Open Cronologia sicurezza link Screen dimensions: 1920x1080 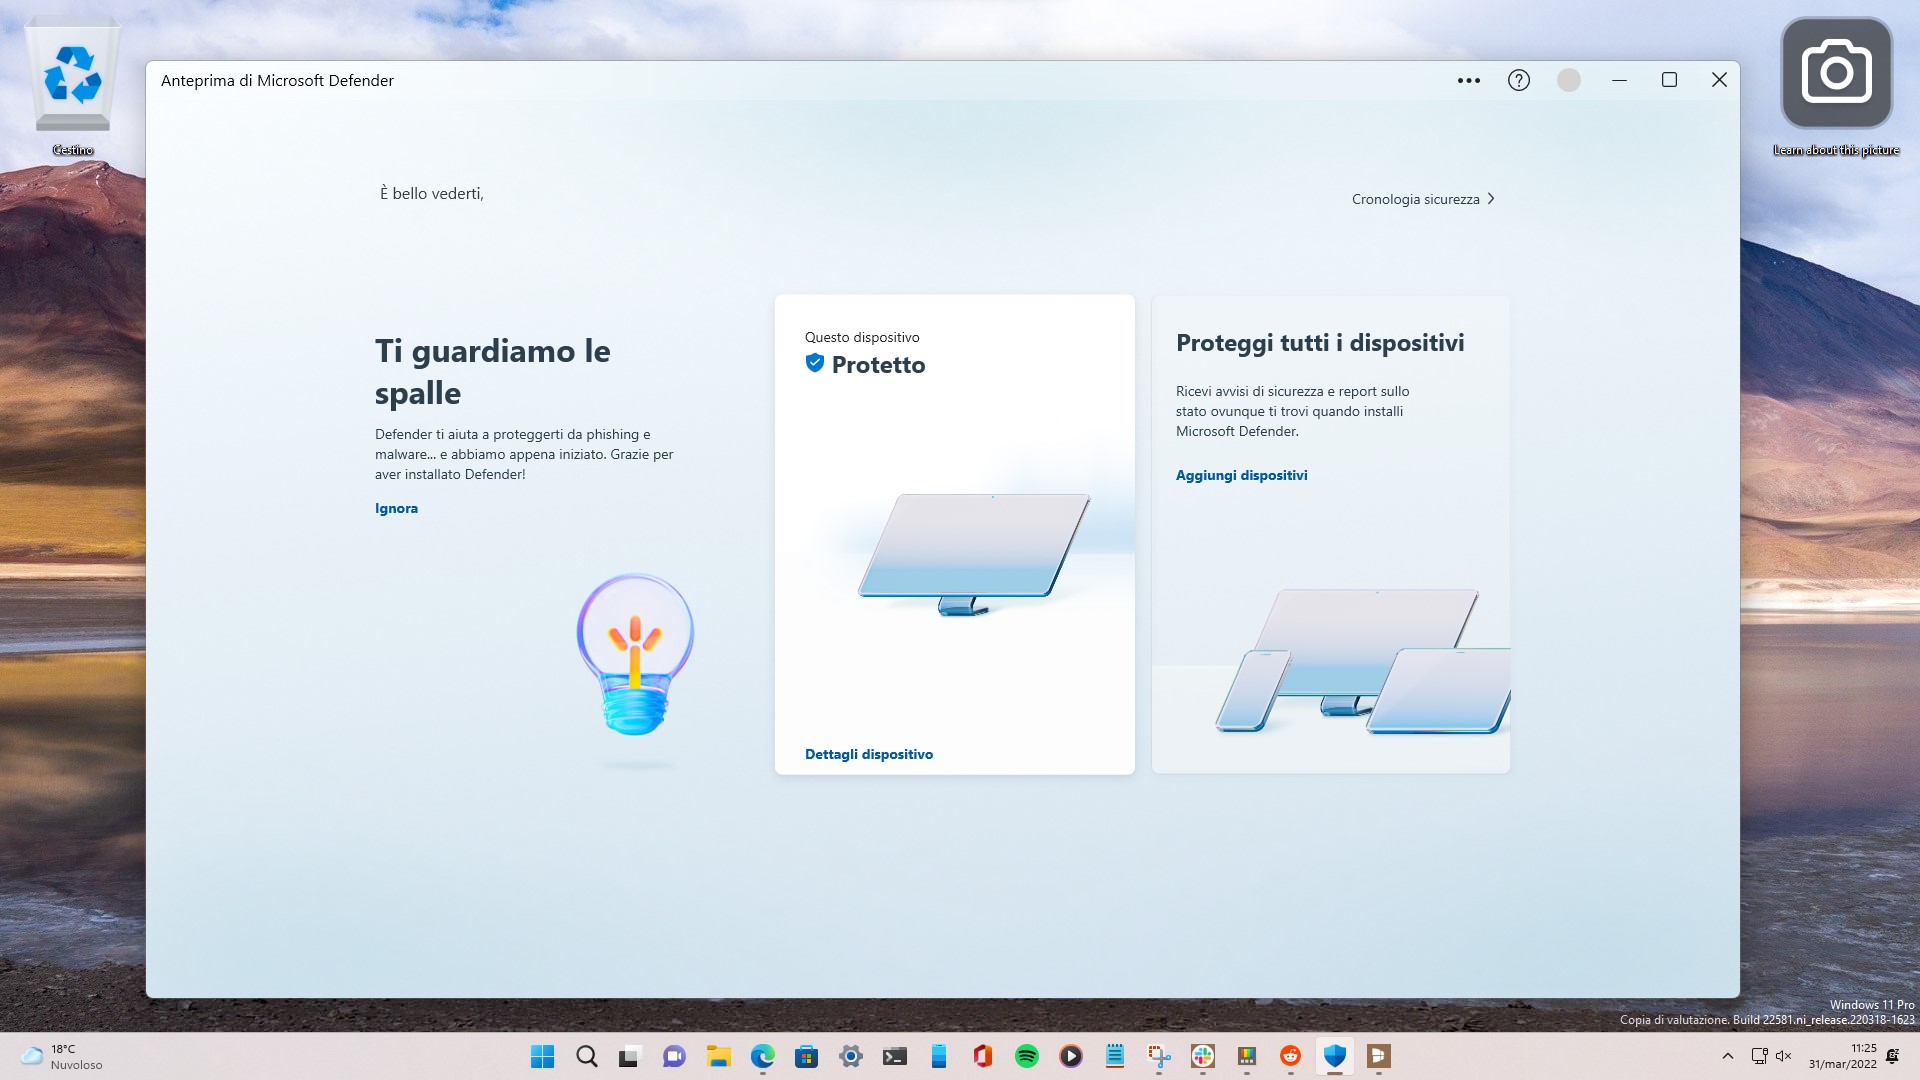[x=1415, y=199]
